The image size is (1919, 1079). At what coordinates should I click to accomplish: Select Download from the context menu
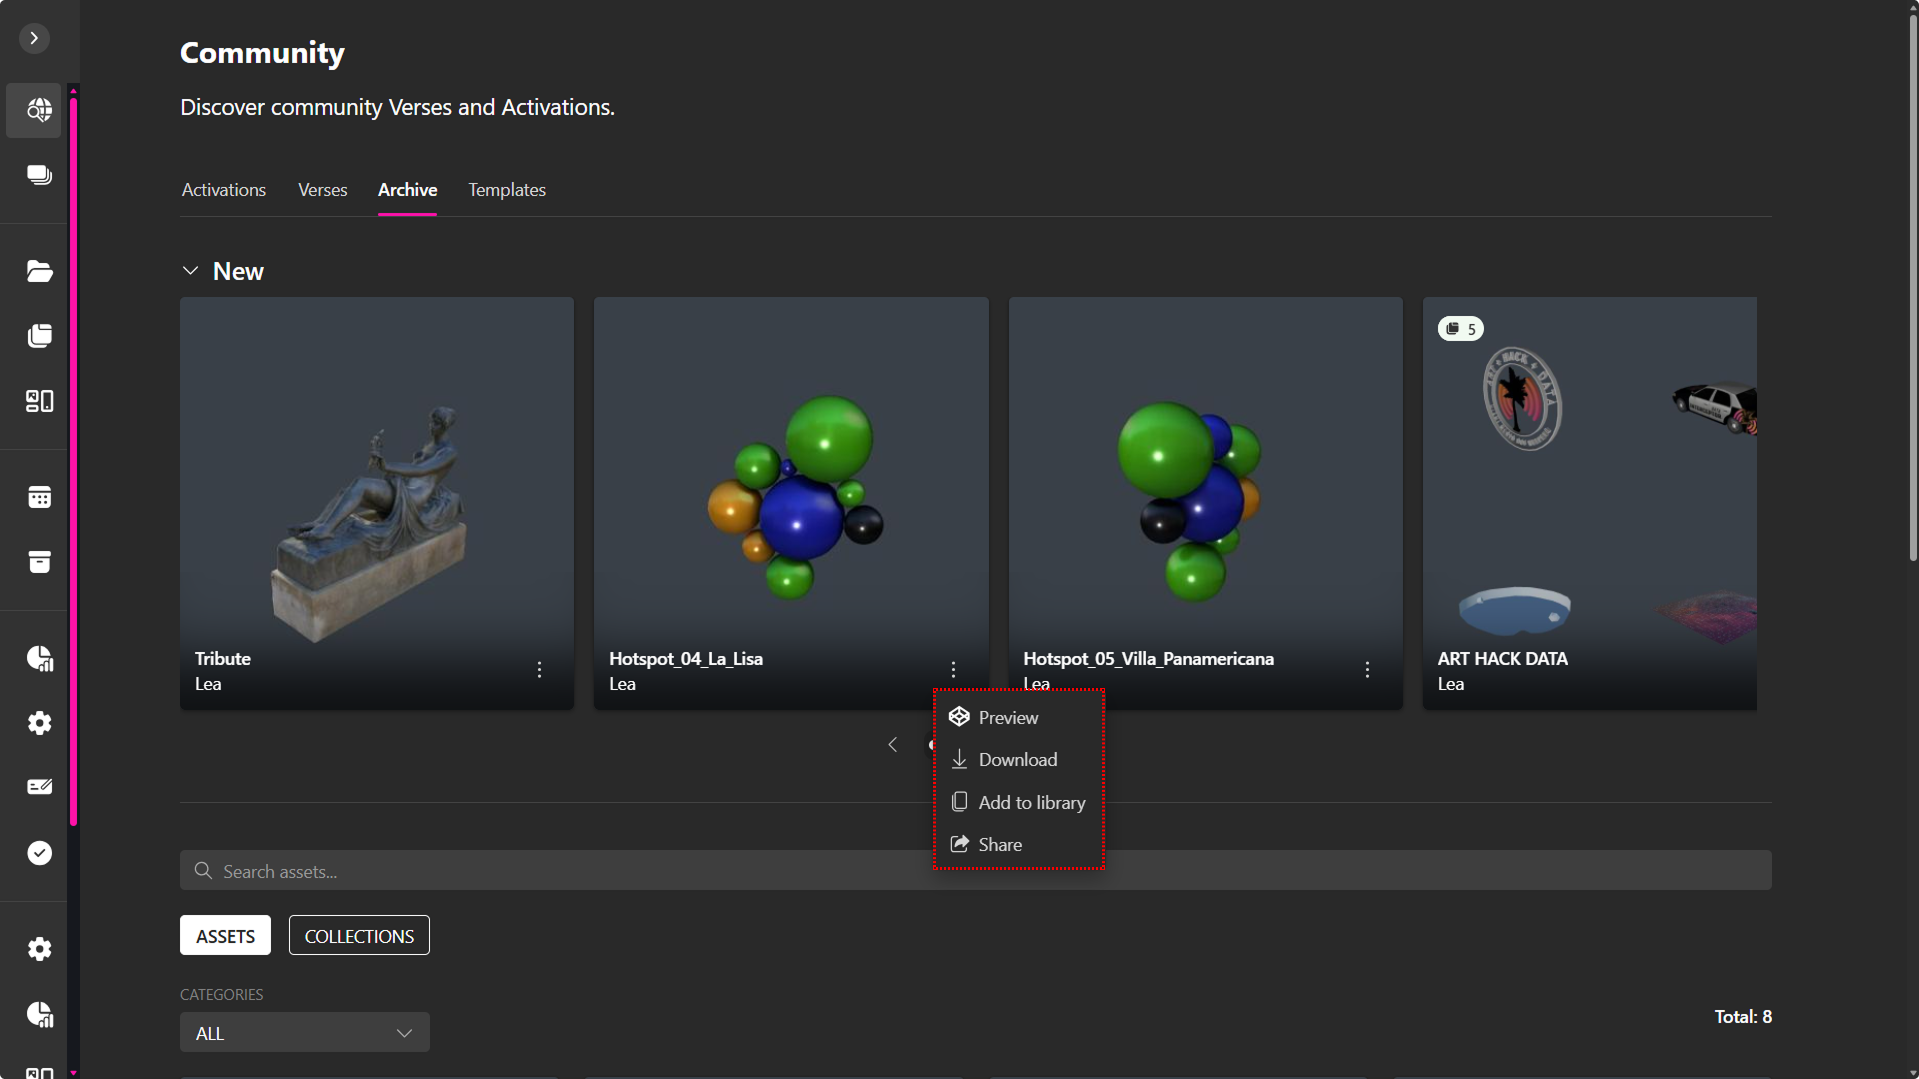pyautogui.click(x=1017, y=760)
